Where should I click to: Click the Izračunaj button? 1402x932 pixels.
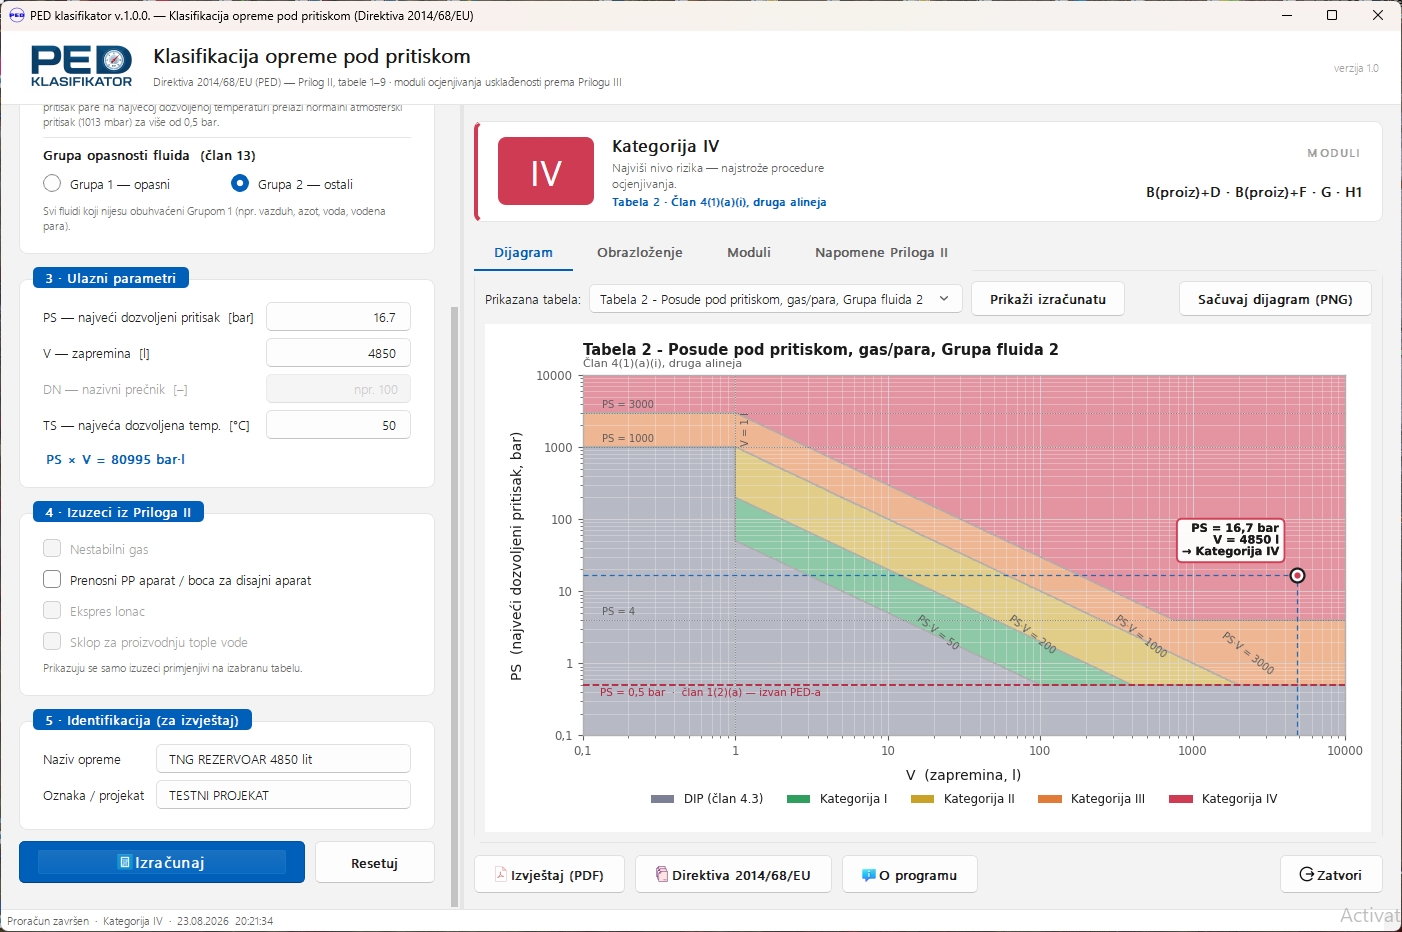[162, 862]
